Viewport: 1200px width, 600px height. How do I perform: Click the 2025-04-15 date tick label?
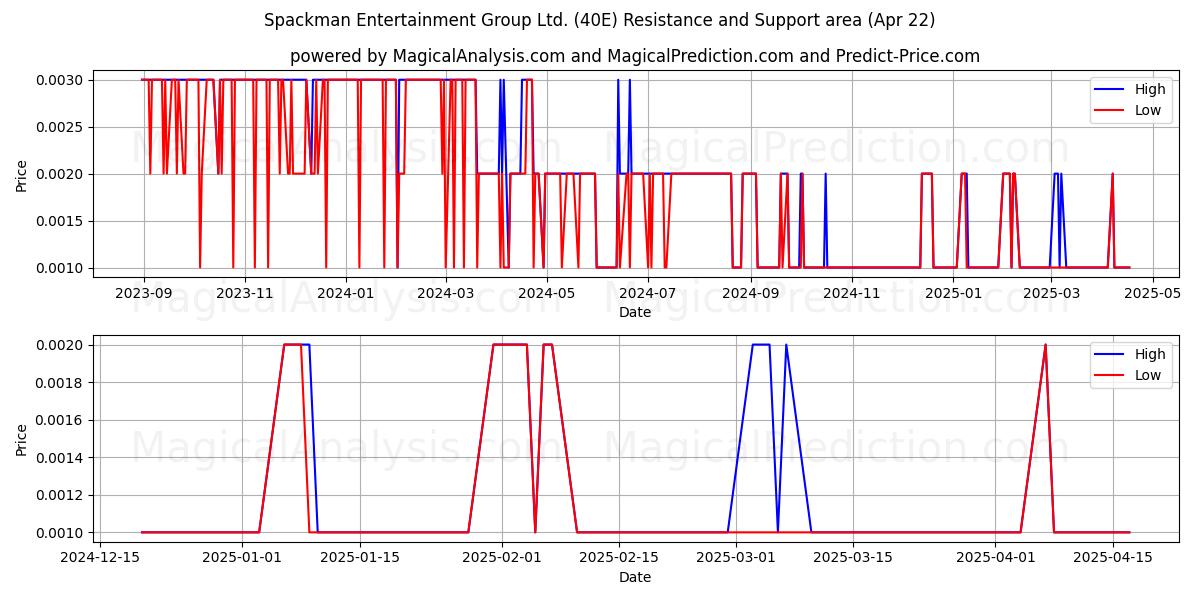pyautogui.click(x=1113, y=557)
